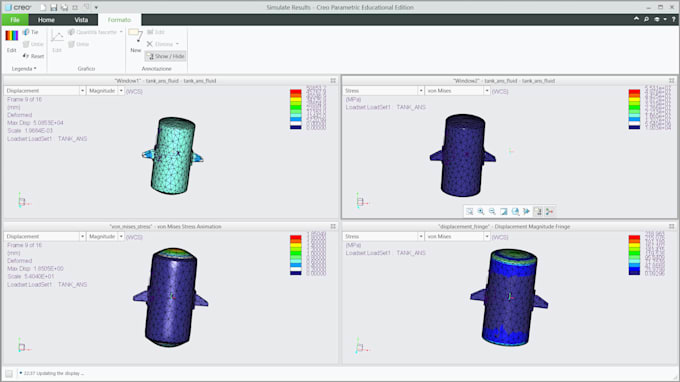The width and height of the screenshot is (680, 382).
Task: Switch to the Home ribbon tab
Action: [x=46, y=20]
